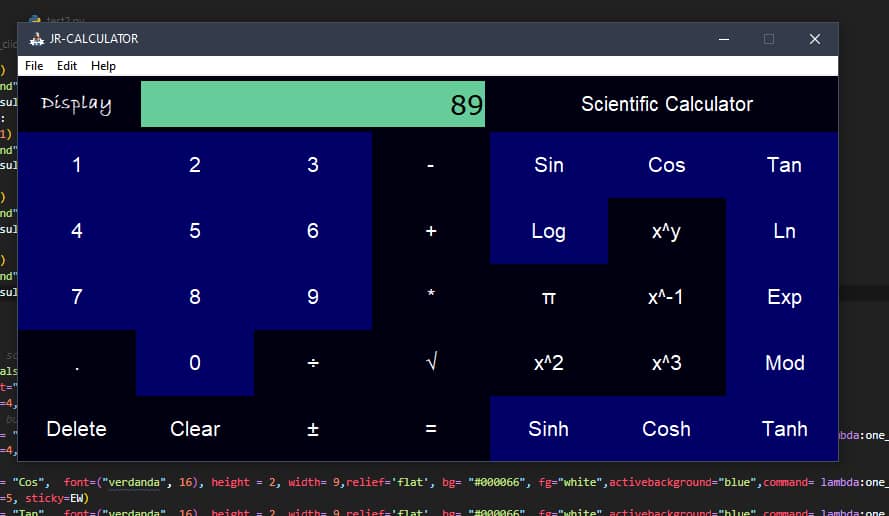Viewport: 889px width, 516px height.
Task: Click the Clear button
Action: pyautogui.click(x=194, y=429)
